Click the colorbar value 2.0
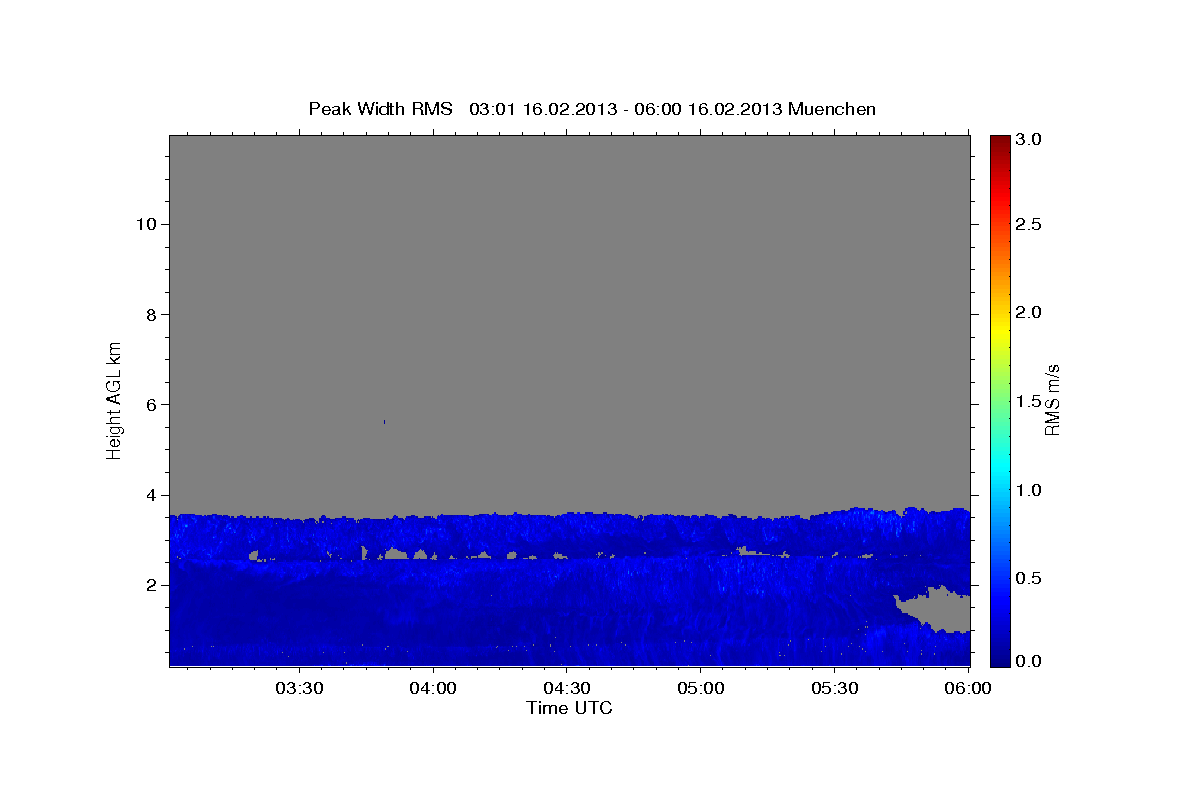 1030,312
